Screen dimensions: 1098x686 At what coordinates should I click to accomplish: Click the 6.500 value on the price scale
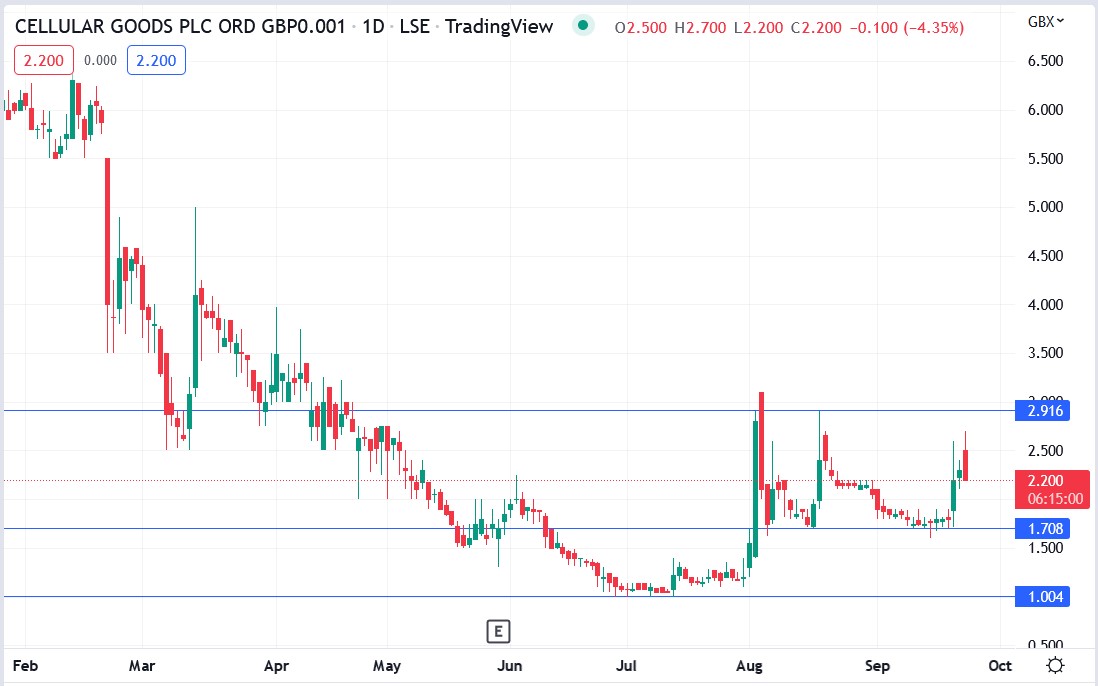click(x=1043, y=60)
